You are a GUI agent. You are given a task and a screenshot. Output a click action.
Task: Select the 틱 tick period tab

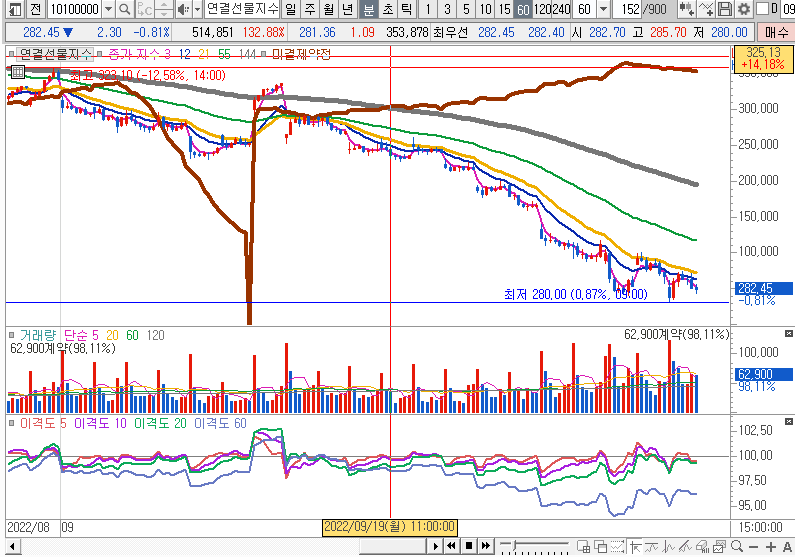coord(404,9)
